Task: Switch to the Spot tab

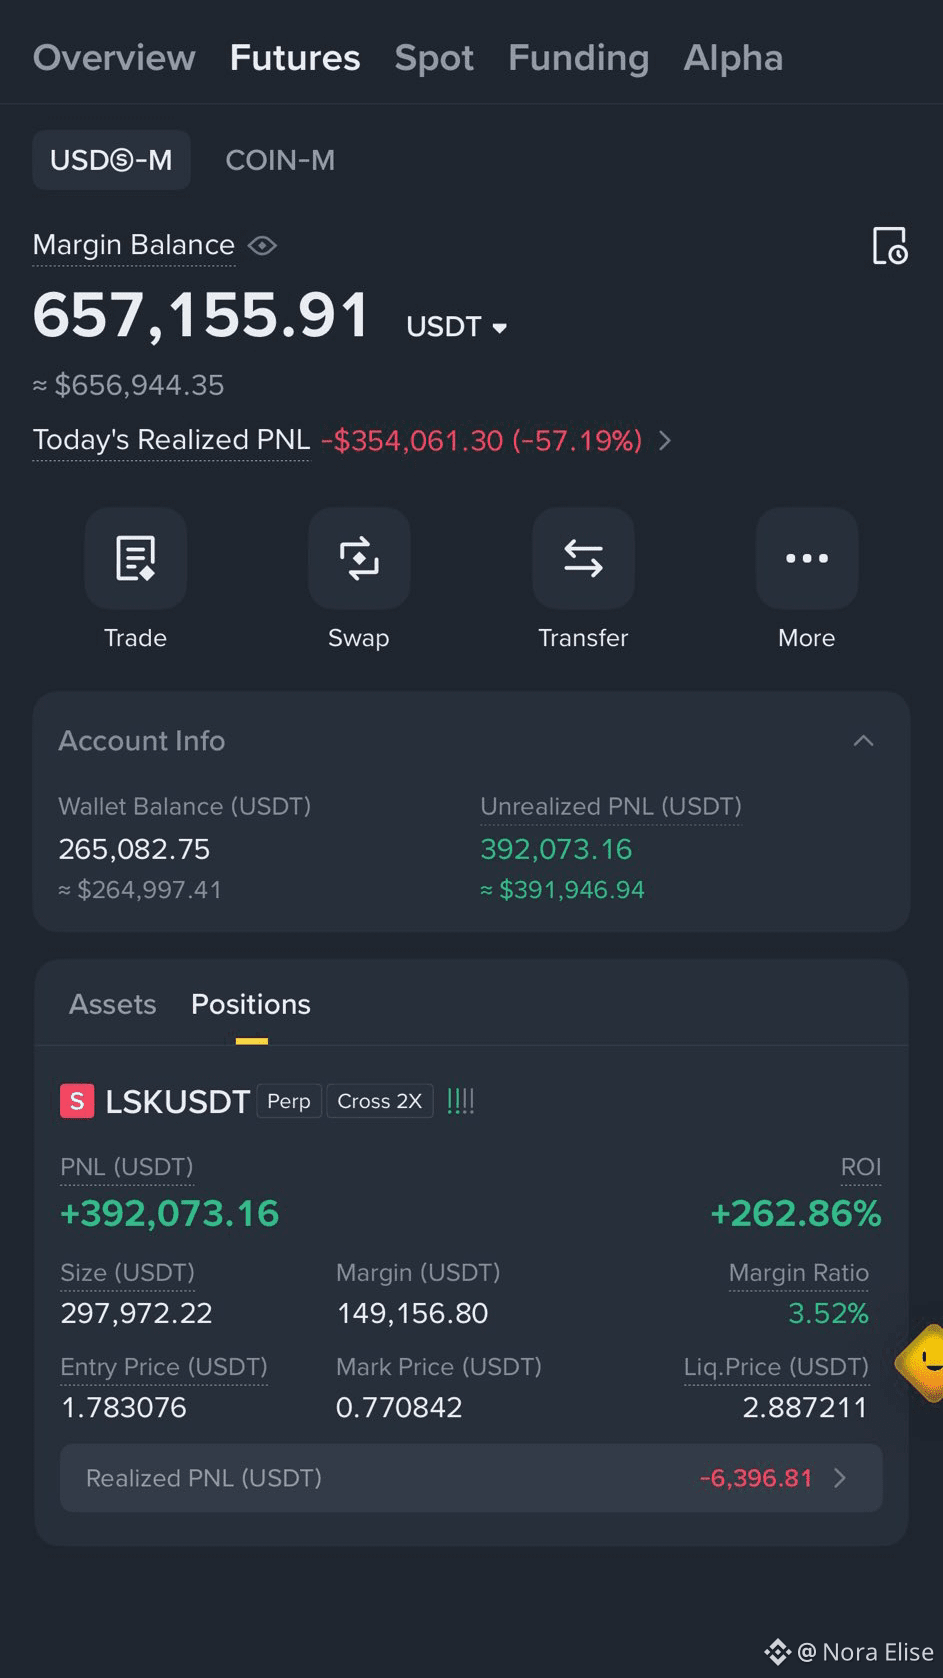Action: [434, 58]
